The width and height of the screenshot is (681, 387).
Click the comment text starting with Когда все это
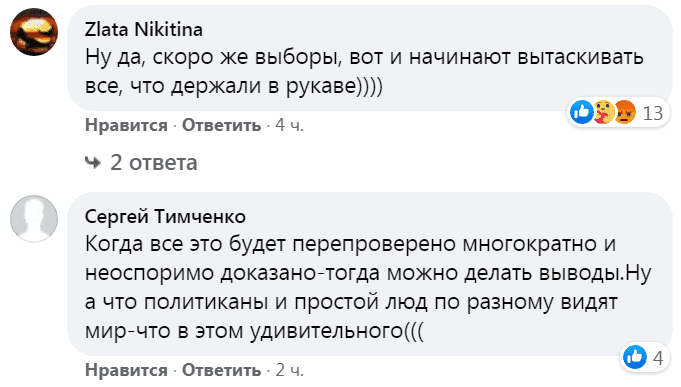368,287
